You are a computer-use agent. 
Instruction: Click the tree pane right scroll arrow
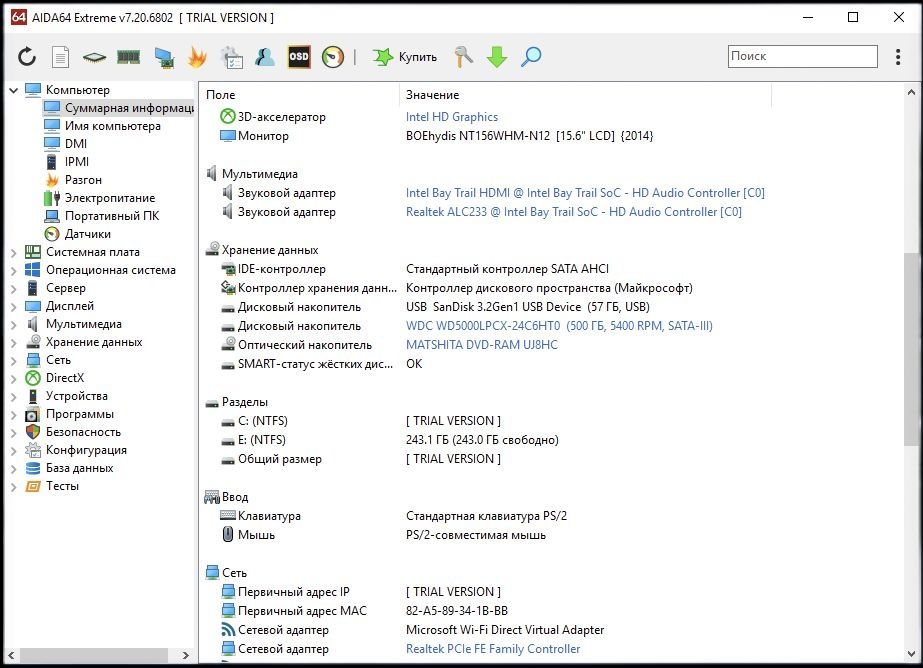185,655
